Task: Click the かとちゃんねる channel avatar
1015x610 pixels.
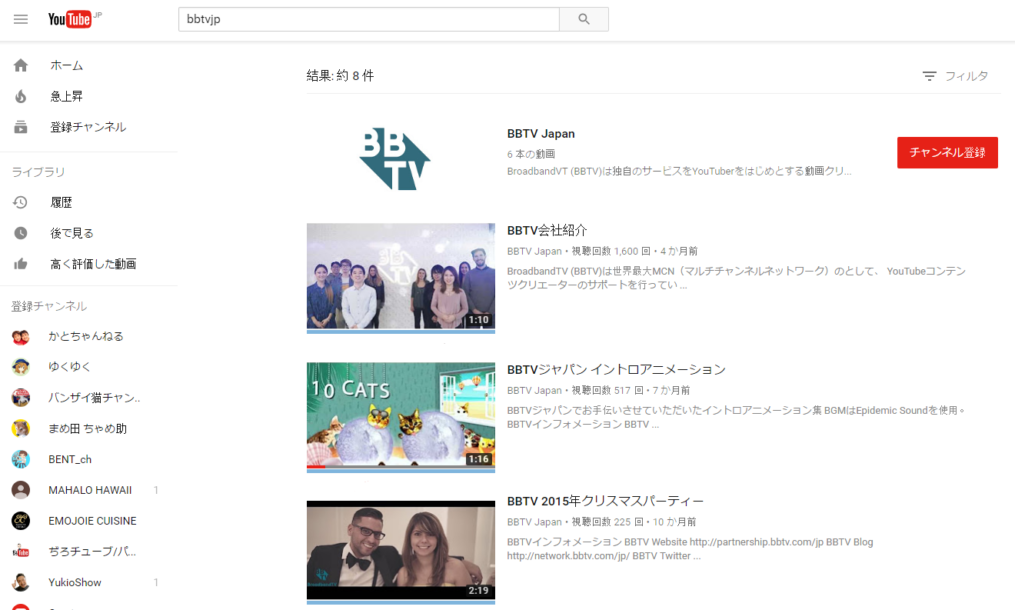Action: (21, 336)
